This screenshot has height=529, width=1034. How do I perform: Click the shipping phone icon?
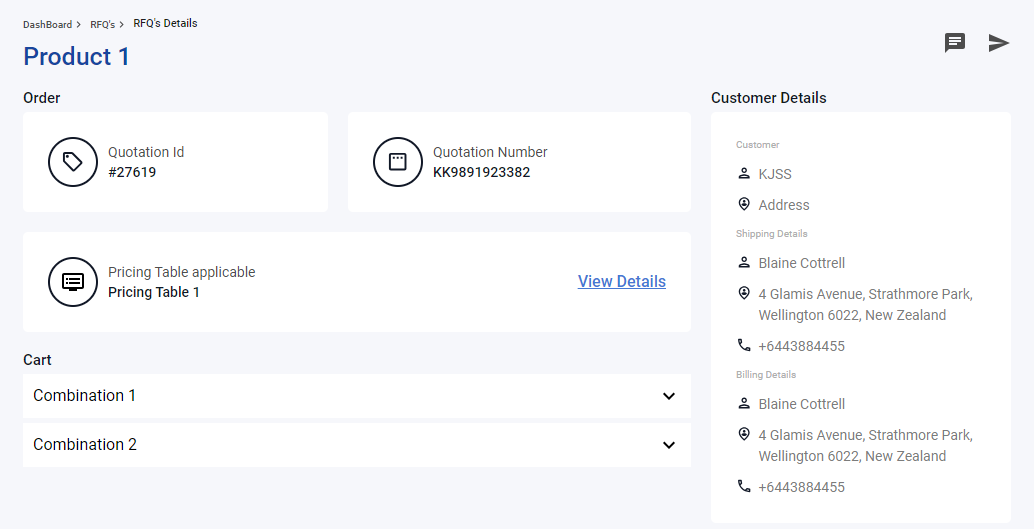[744, 345]
